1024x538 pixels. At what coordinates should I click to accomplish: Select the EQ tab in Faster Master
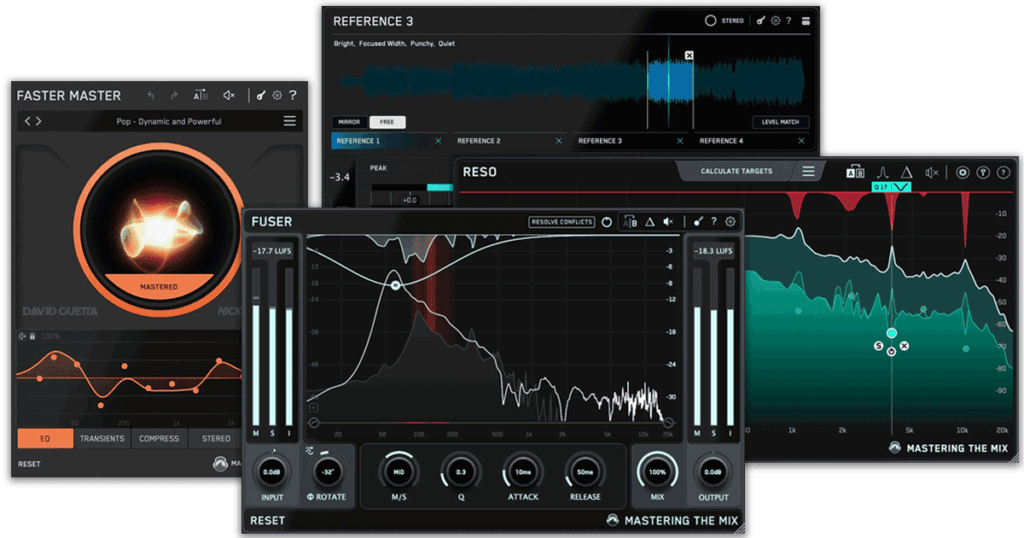(45, 438)
